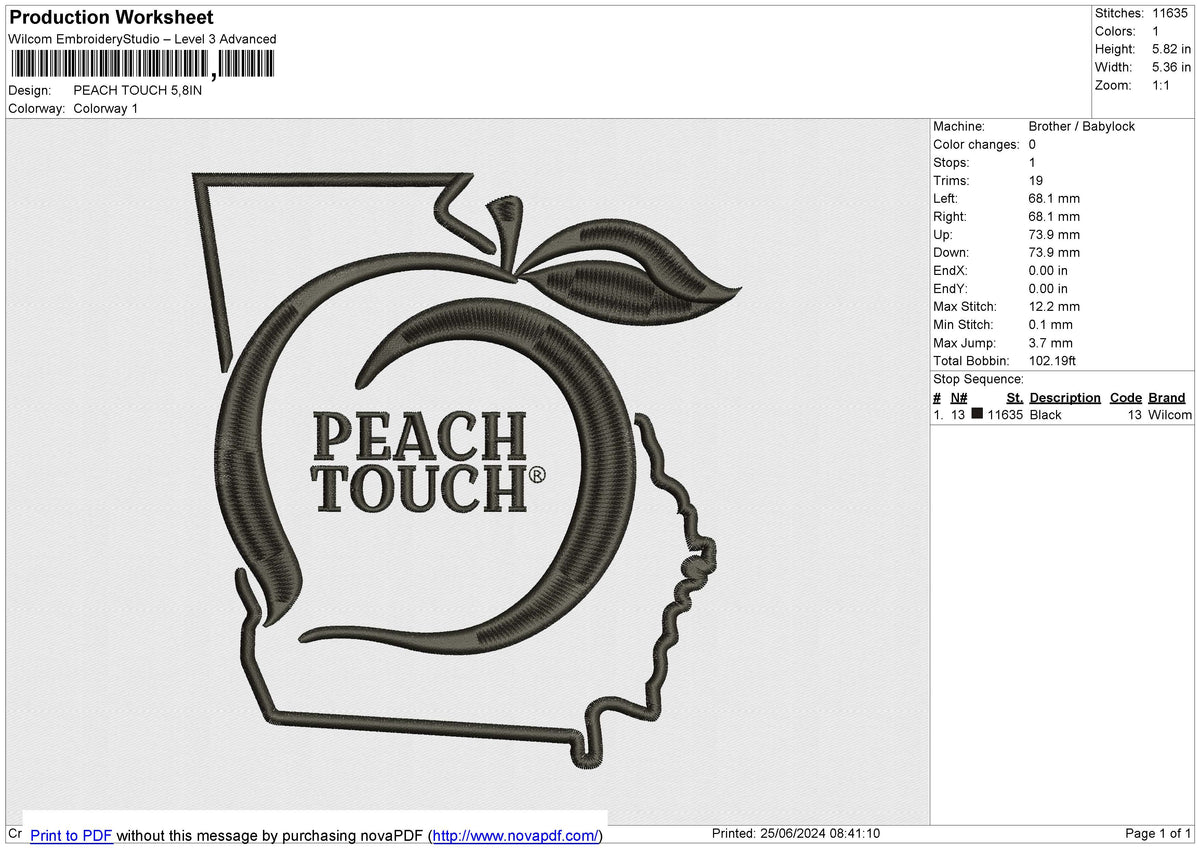Select the Up value 73.9 mm
Viewport: 1200px width, 848px height.
pyautogui.click(x=1054, y=234)
